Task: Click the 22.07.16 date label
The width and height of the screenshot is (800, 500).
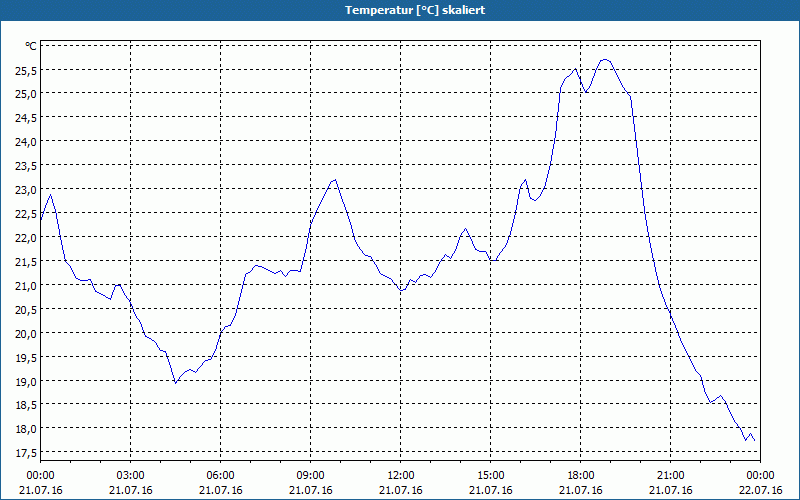Action: (x=761, y=490)
